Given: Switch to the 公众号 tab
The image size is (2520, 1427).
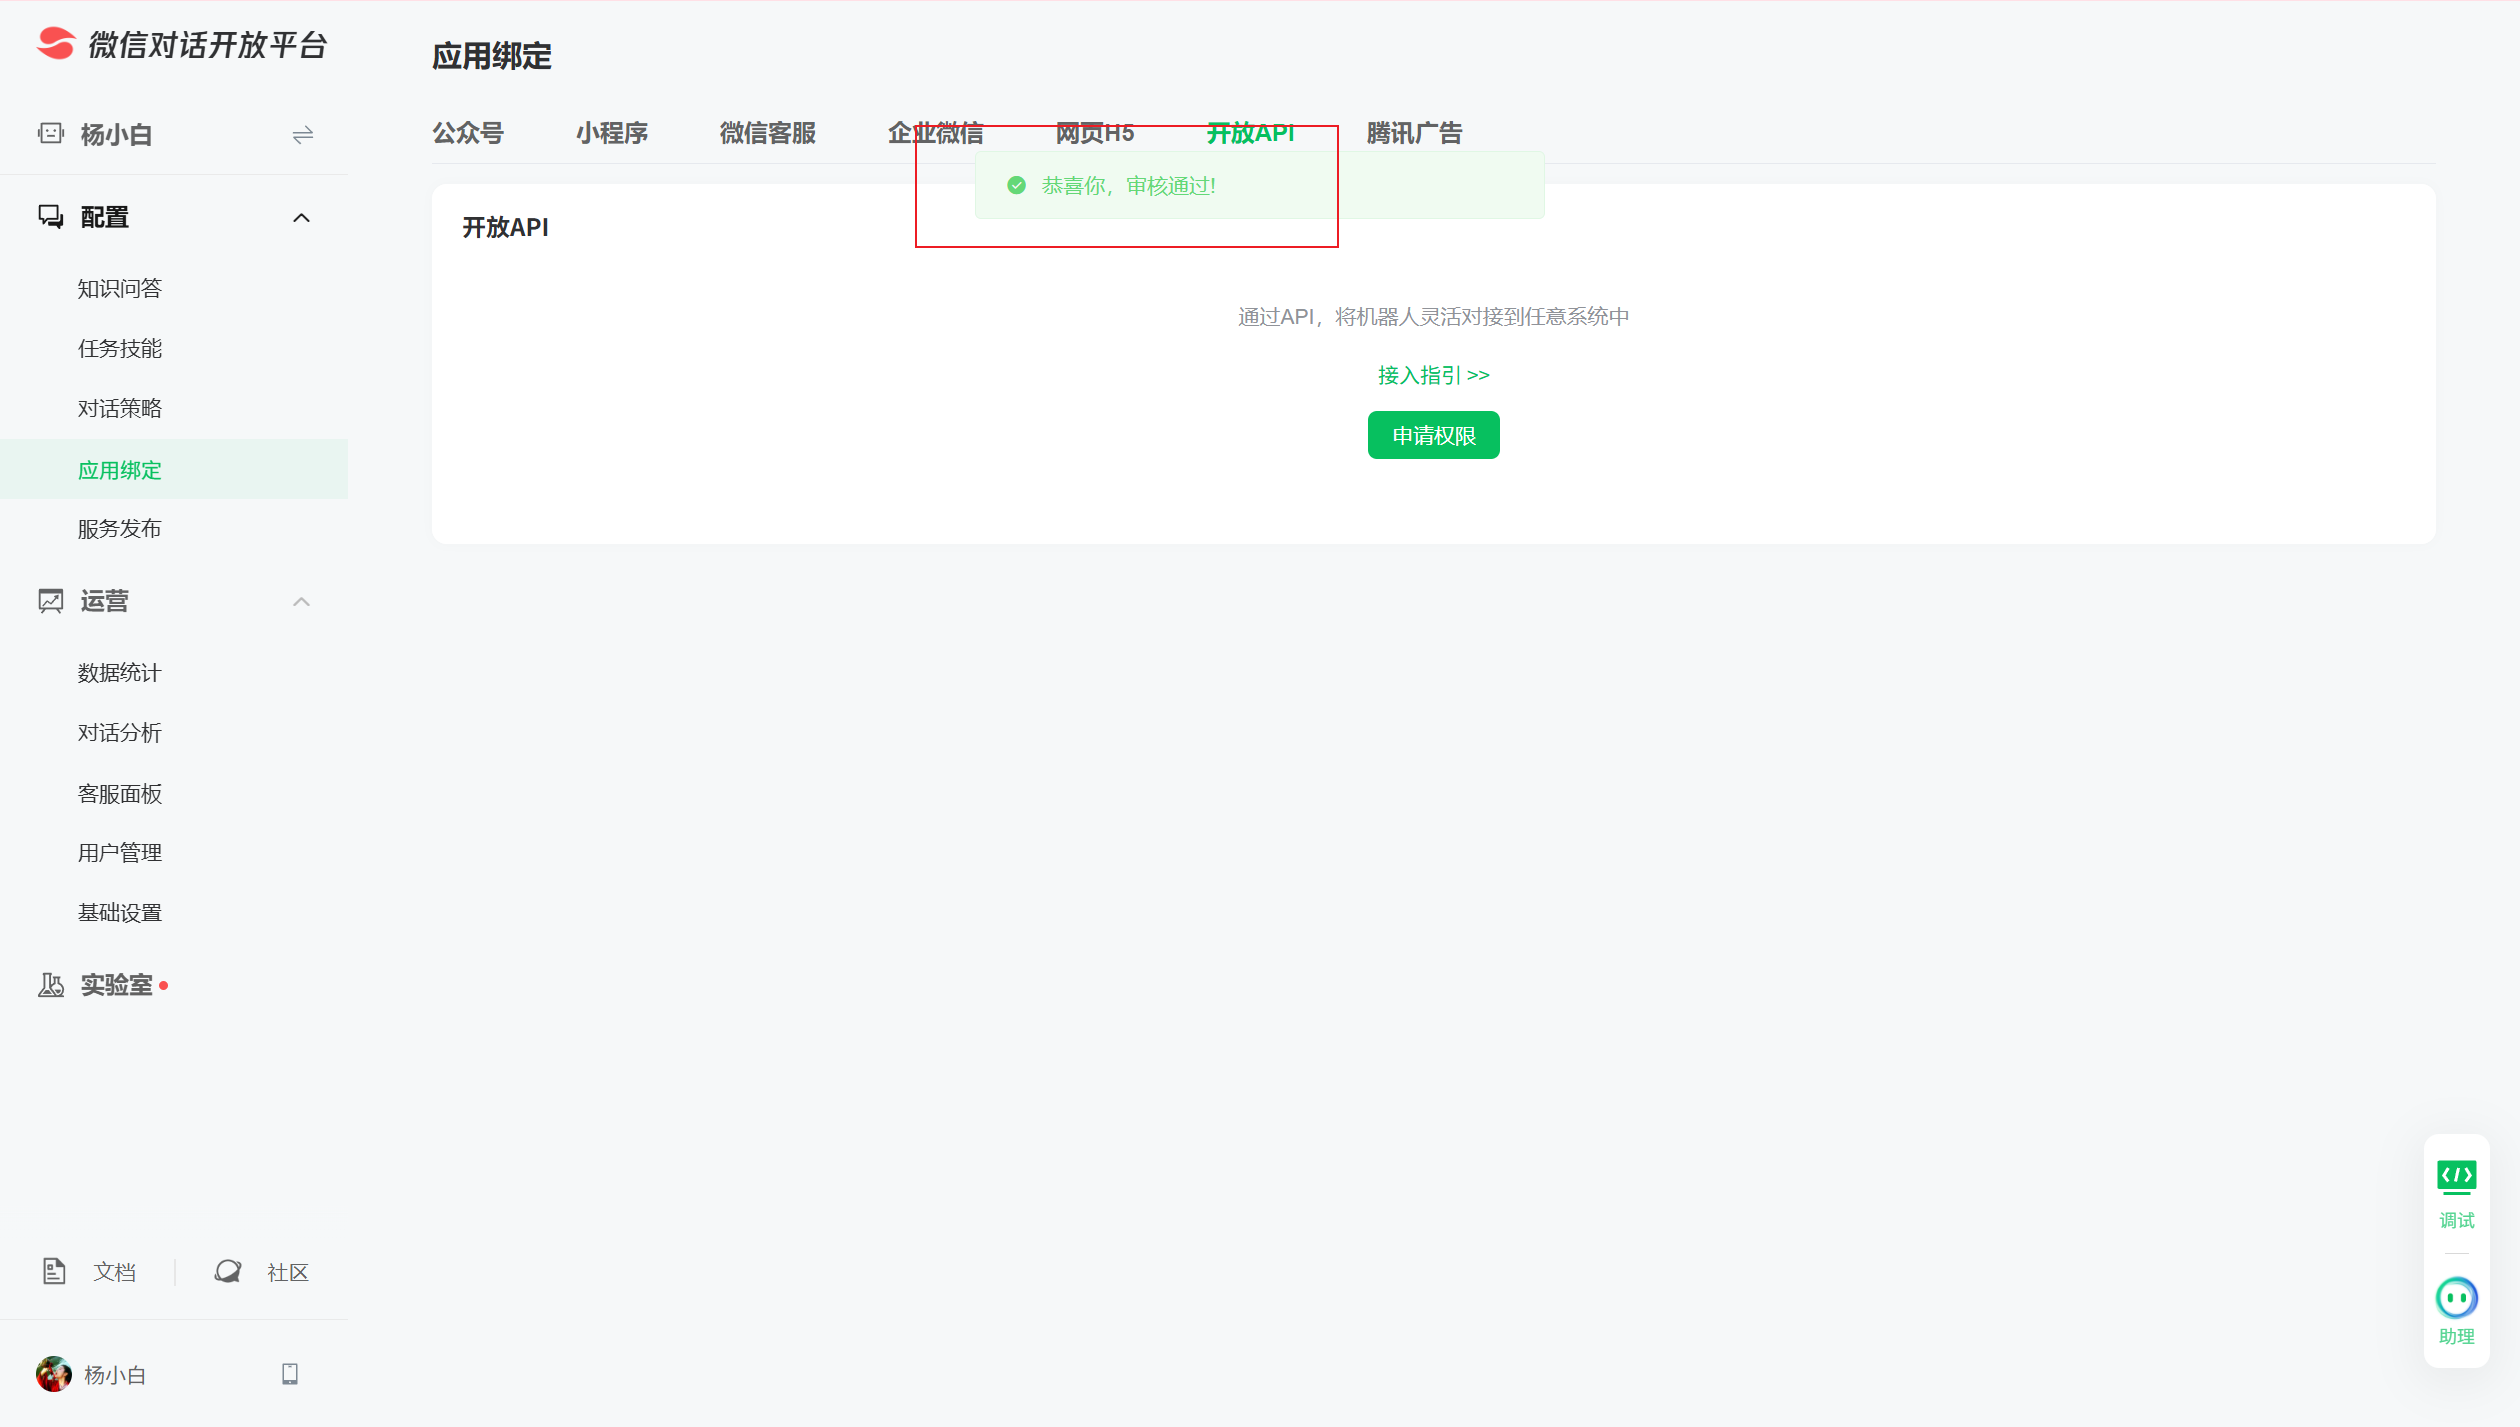Looking at the screenshot, I should [468, 133].
